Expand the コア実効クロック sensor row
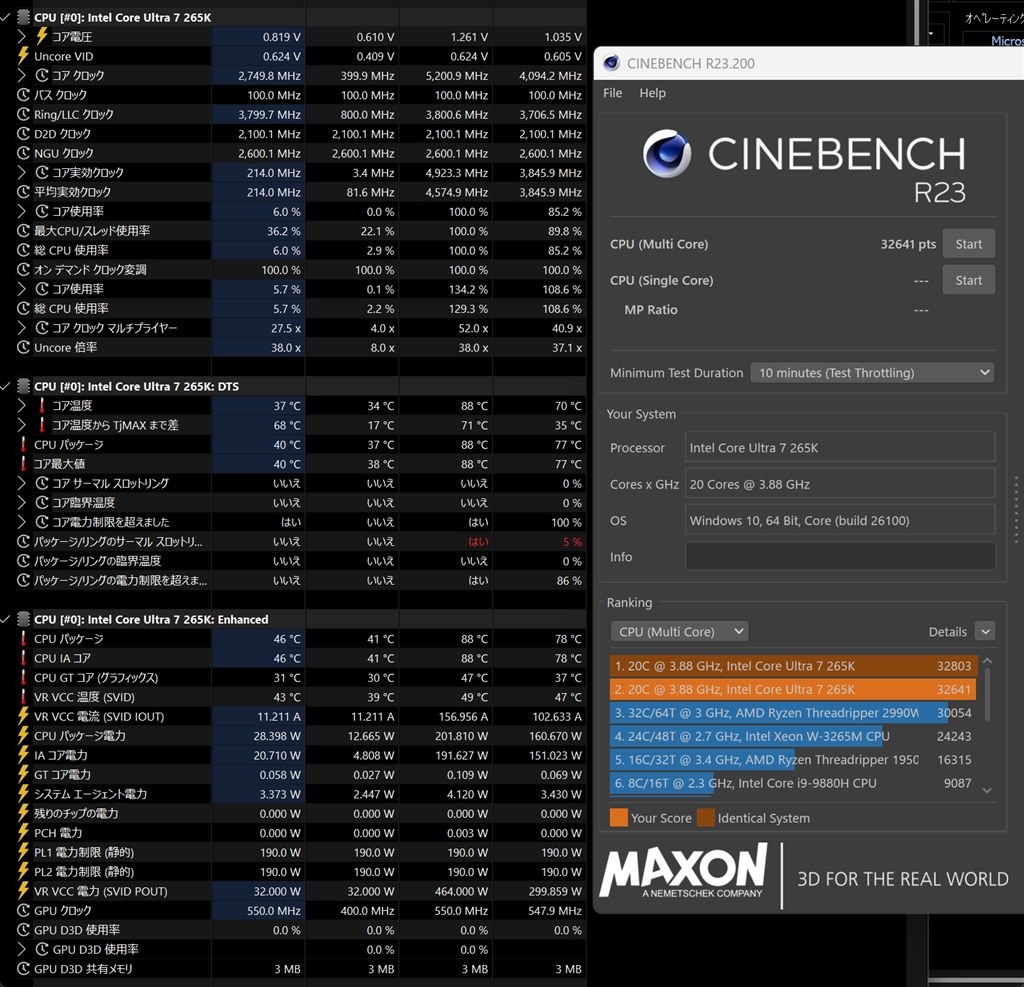 tap(22, 172)
